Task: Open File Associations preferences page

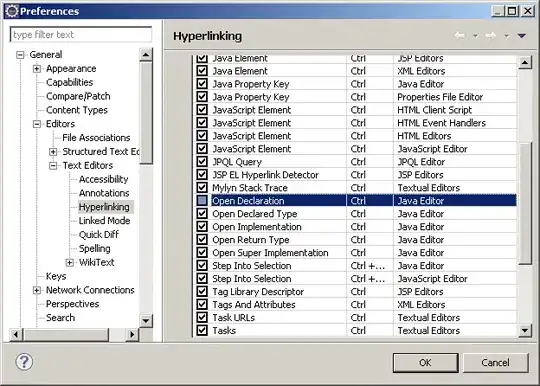Action: click(x=96, y=138)
